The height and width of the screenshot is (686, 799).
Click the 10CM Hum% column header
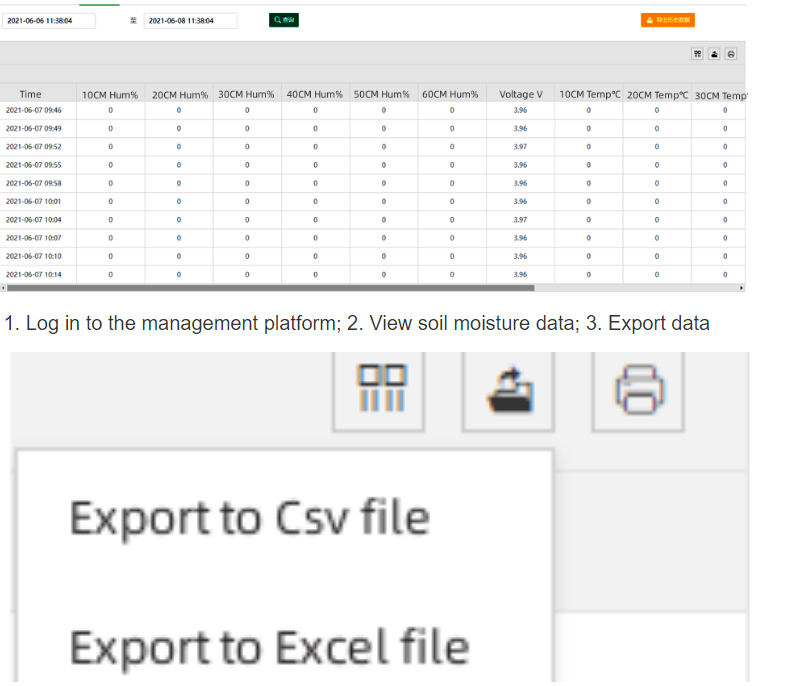point(110,94)
